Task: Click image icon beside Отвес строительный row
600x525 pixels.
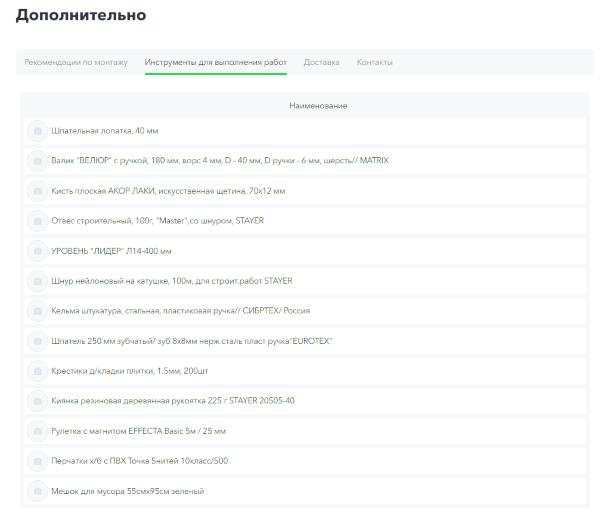Action: [38, 221]
